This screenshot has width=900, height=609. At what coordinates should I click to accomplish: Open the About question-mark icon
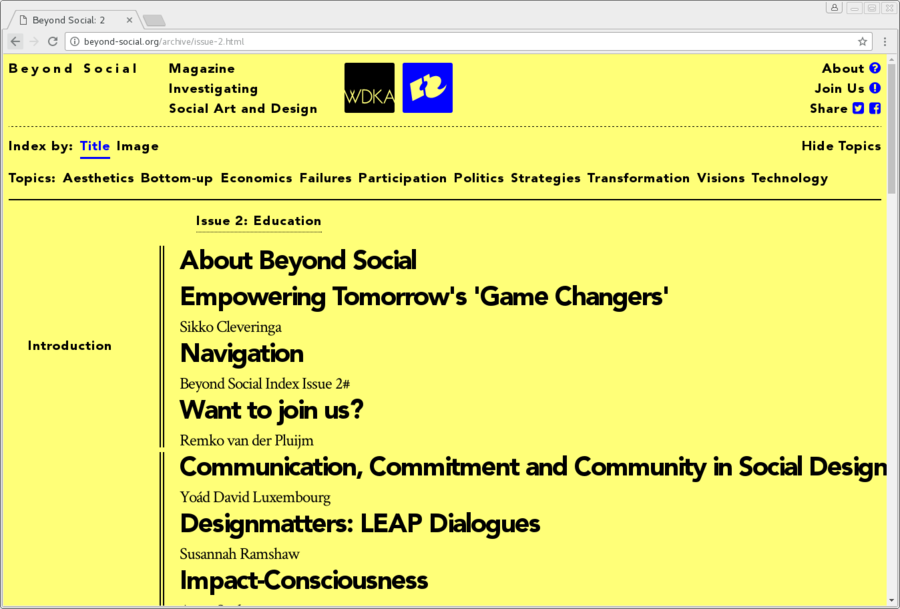(875, 68)
